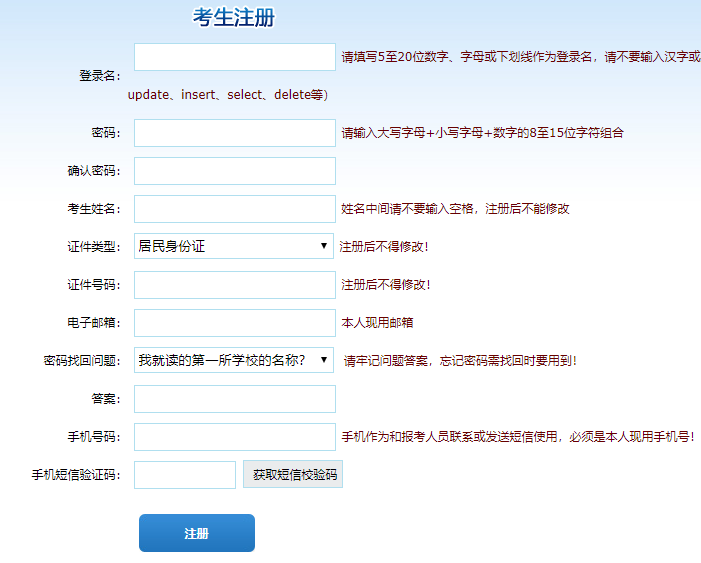Click the 密码找回问题 label text
Screen dimensions: 701x563
82,361
